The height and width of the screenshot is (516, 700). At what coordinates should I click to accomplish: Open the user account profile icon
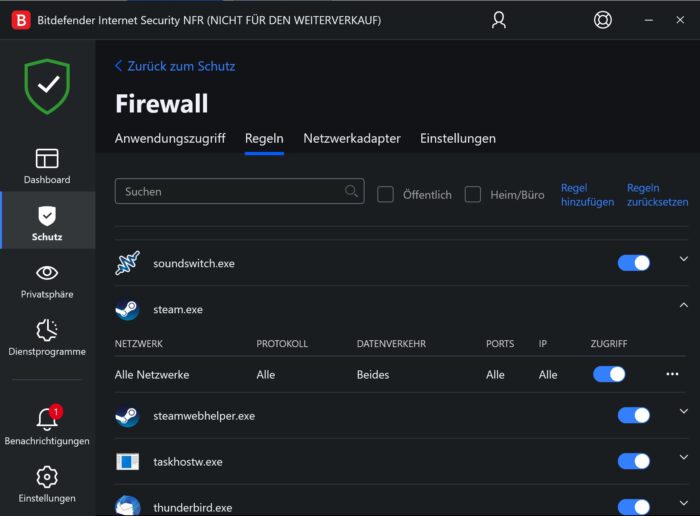[499, 20]
